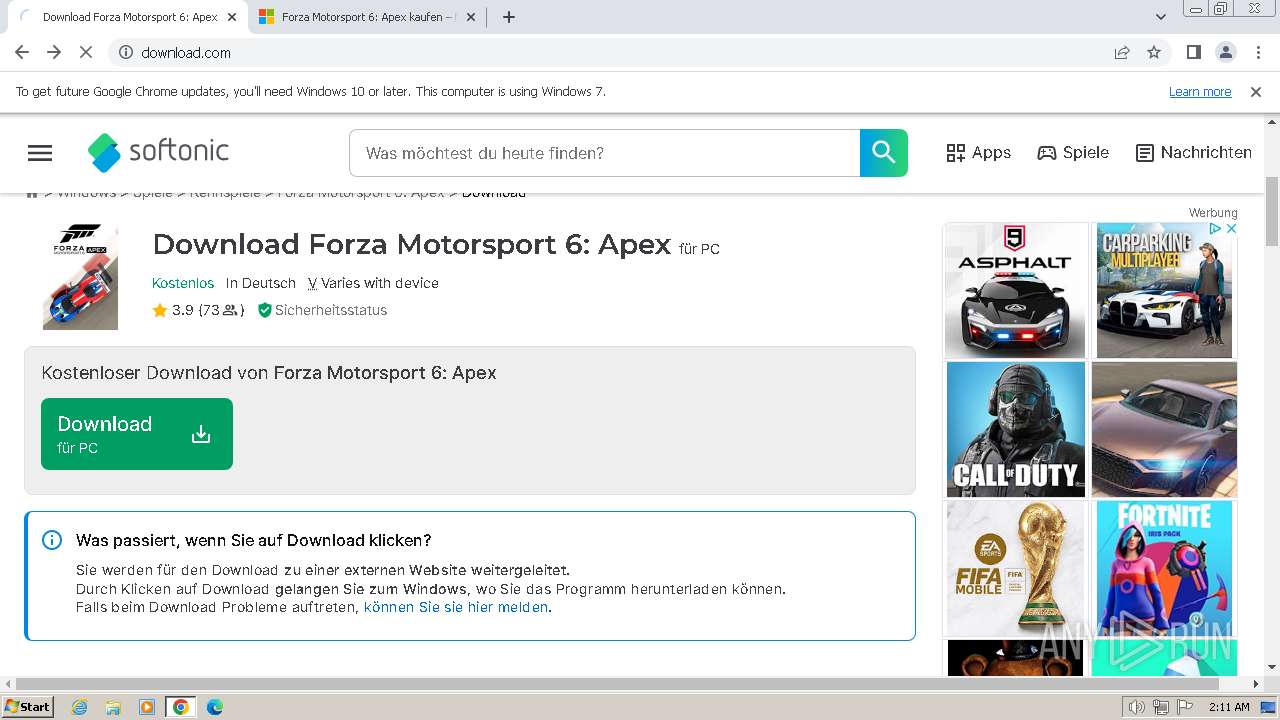Viewport: 1280px width, 720px height.
Task: Click the Download breadcrumb entry
Action: (x=494, y=193)
